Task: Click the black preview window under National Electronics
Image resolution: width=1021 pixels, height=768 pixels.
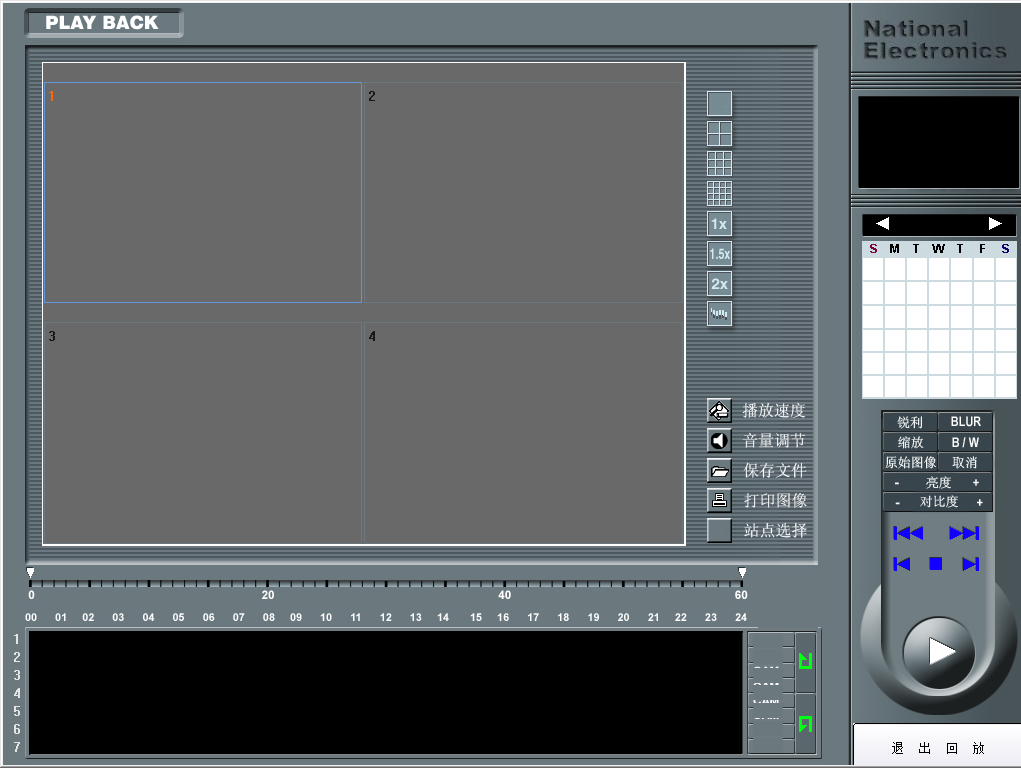Action: point(938,142)
